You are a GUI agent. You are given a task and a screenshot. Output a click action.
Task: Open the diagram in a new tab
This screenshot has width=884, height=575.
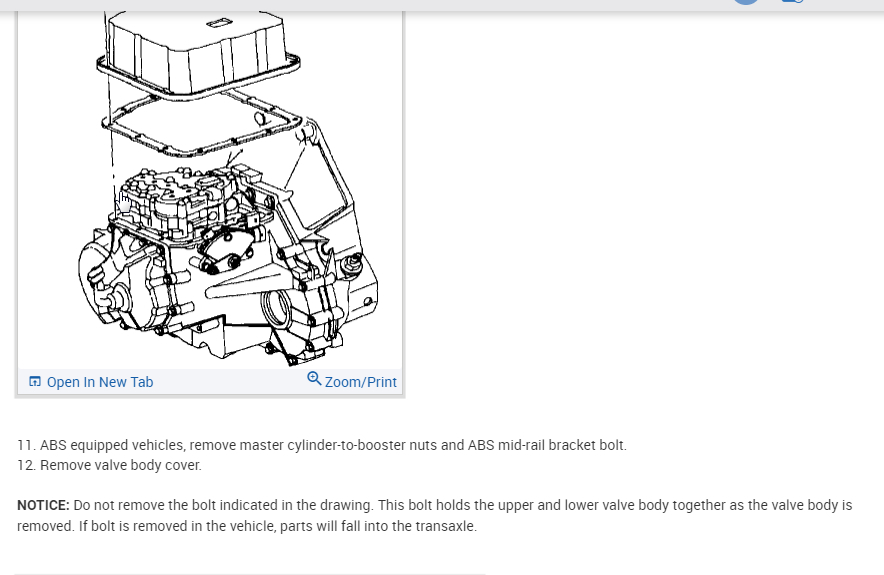pyautogui.click(x=91, y=382)
